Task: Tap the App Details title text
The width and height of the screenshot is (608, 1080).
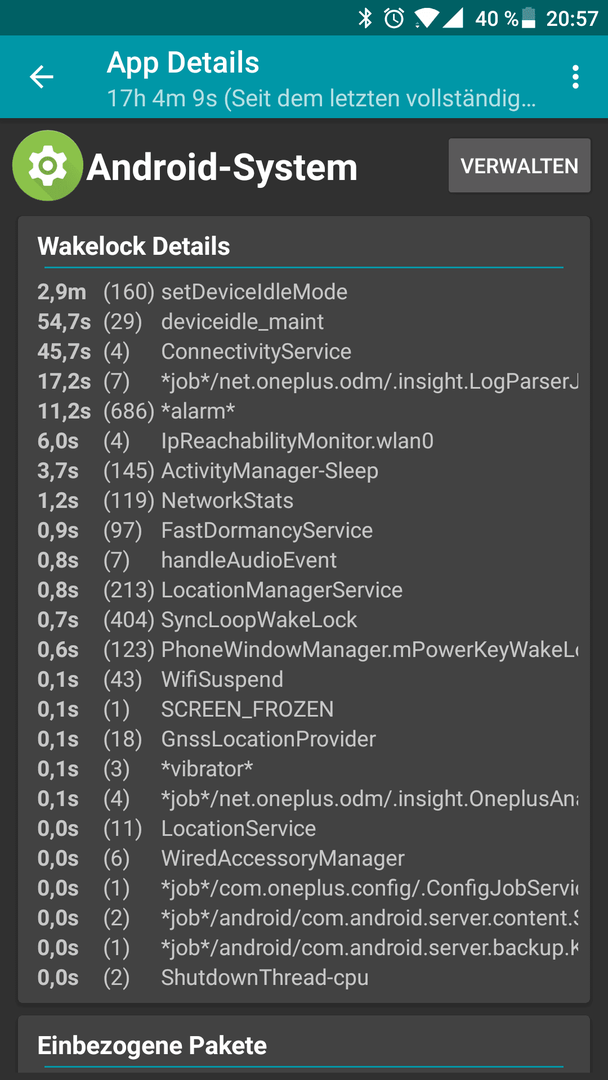Action: pyautogui.click(x=182, y=63)
